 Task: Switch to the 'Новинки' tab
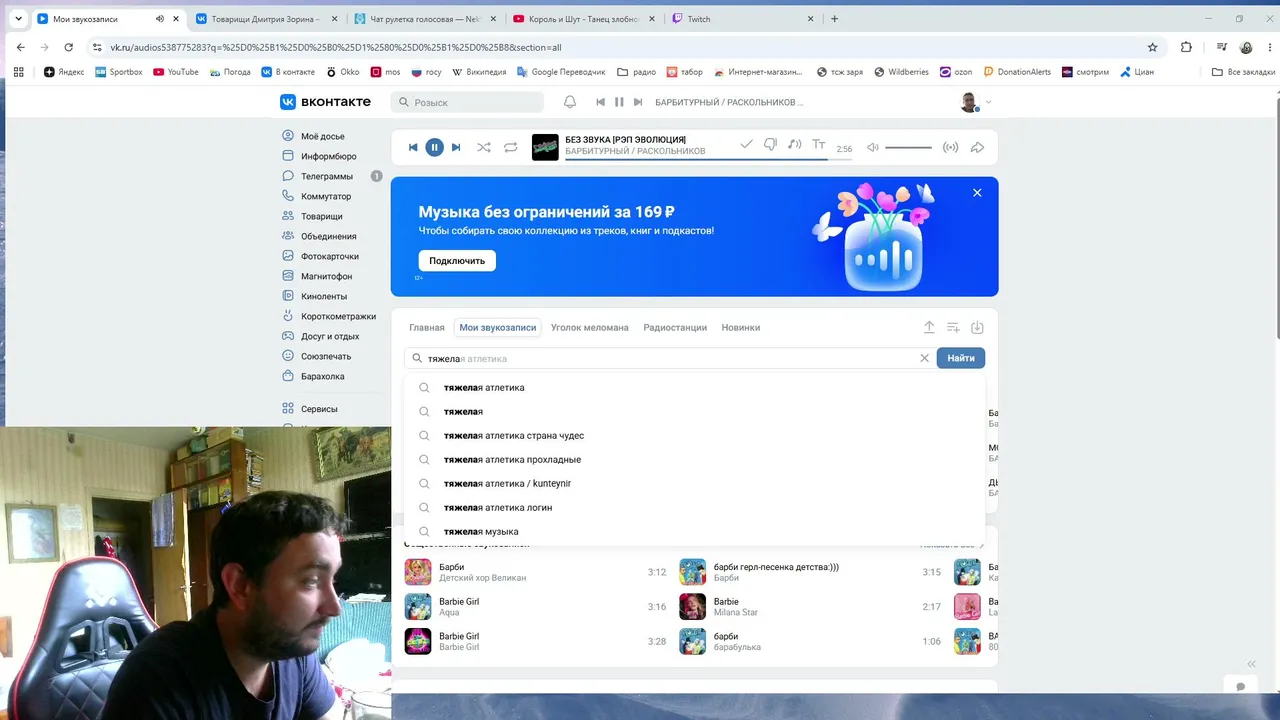[741, 327]
